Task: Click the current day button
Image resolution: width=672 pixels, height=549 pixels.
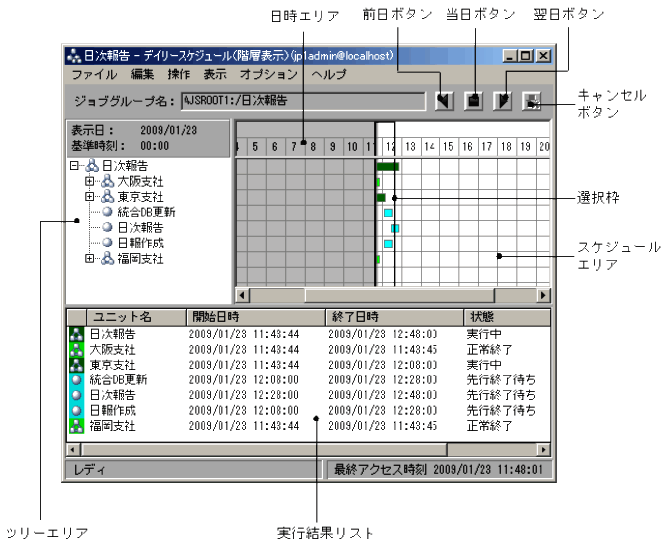Action: (474, 101)
